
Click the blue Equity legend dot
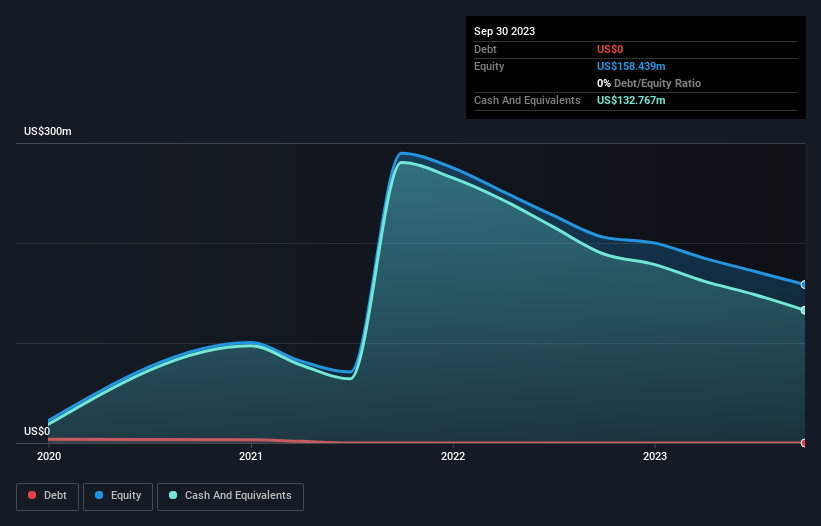99,495
